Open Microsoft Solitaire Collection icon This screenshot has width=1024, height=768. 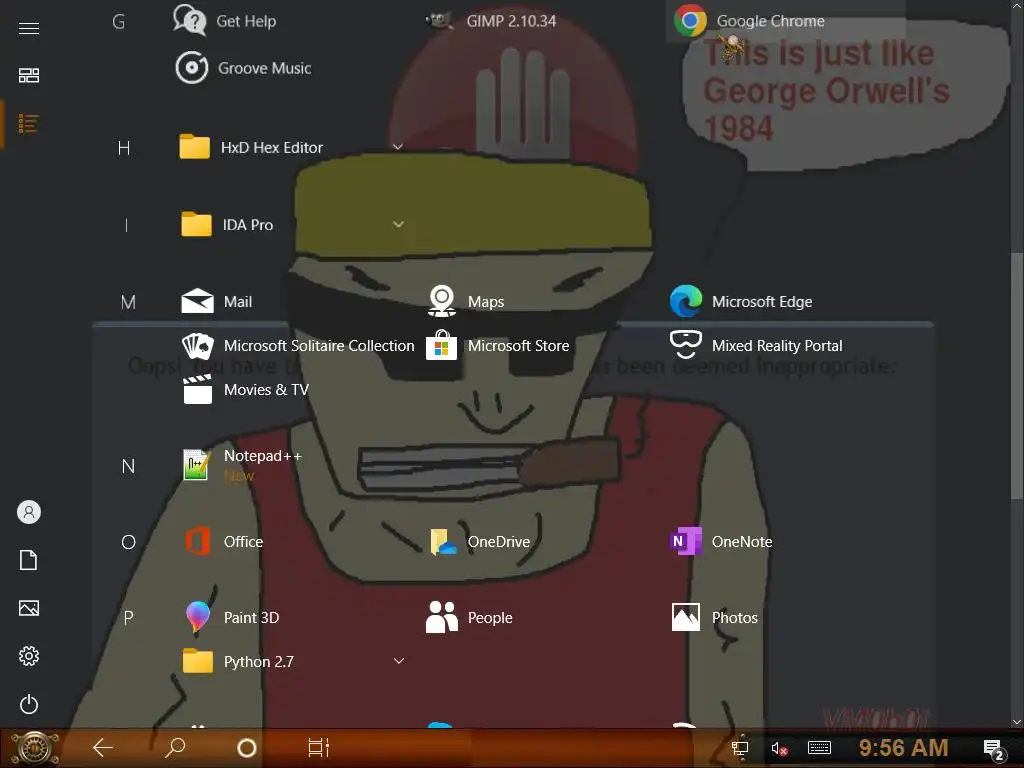tap(197, 345)
